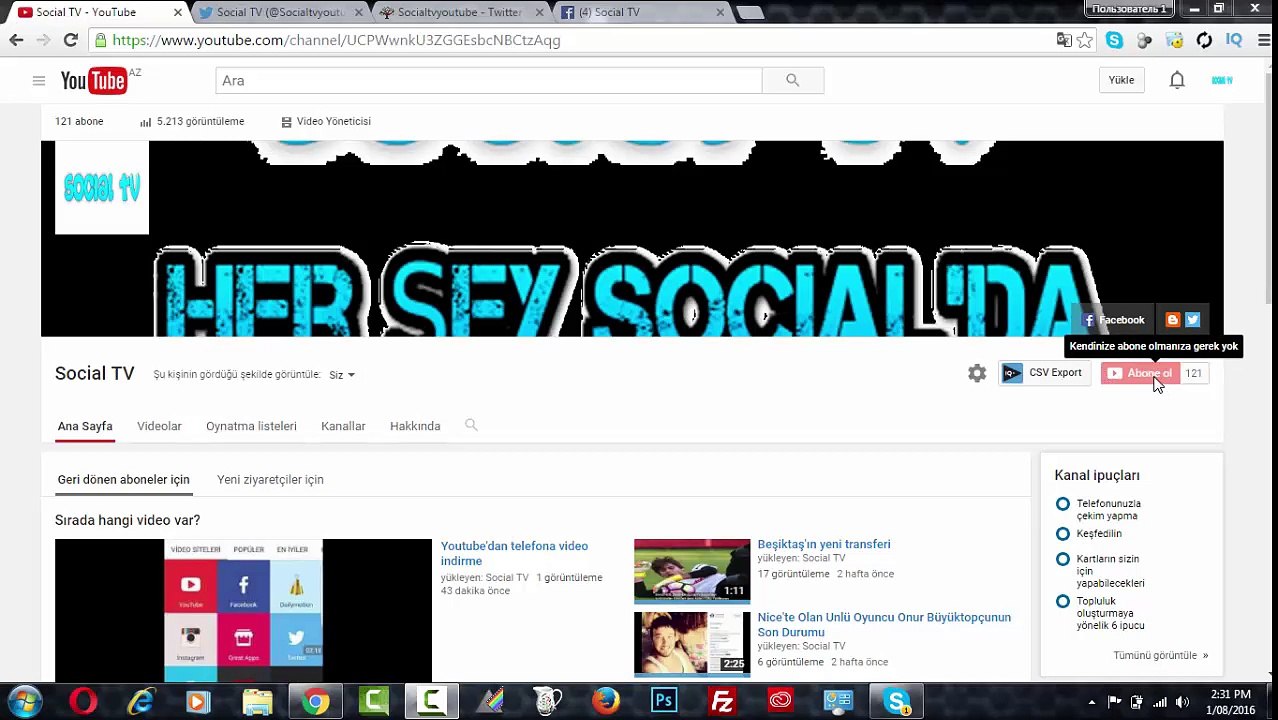Image resolution: width=1278 pixels, height=720 pixels.
Task: Click Google Translate icon in the address bar
Action: pyautogui.click(x=1064, y=40)
